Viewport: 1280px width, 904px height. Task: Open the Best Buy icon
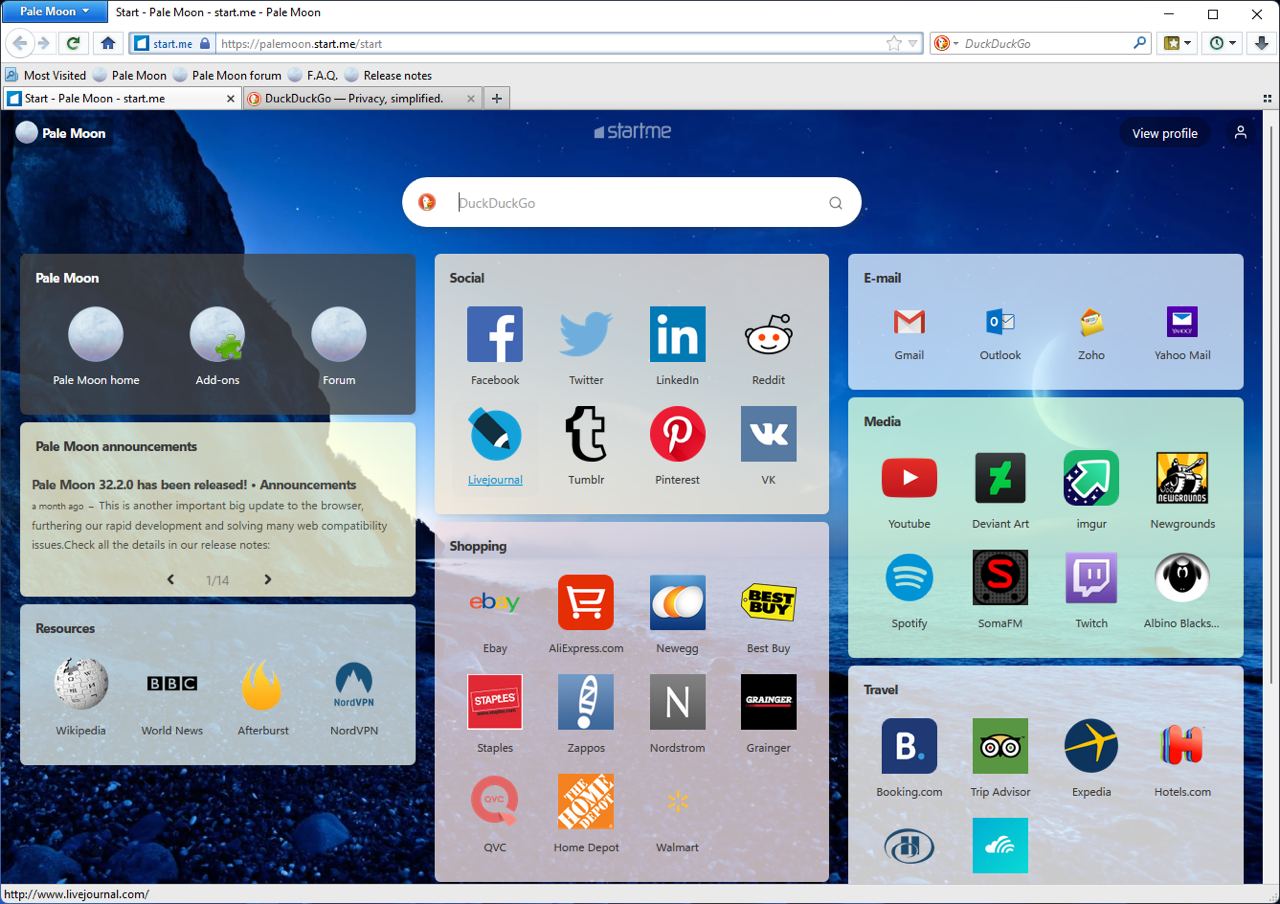(x=768, y=602)
